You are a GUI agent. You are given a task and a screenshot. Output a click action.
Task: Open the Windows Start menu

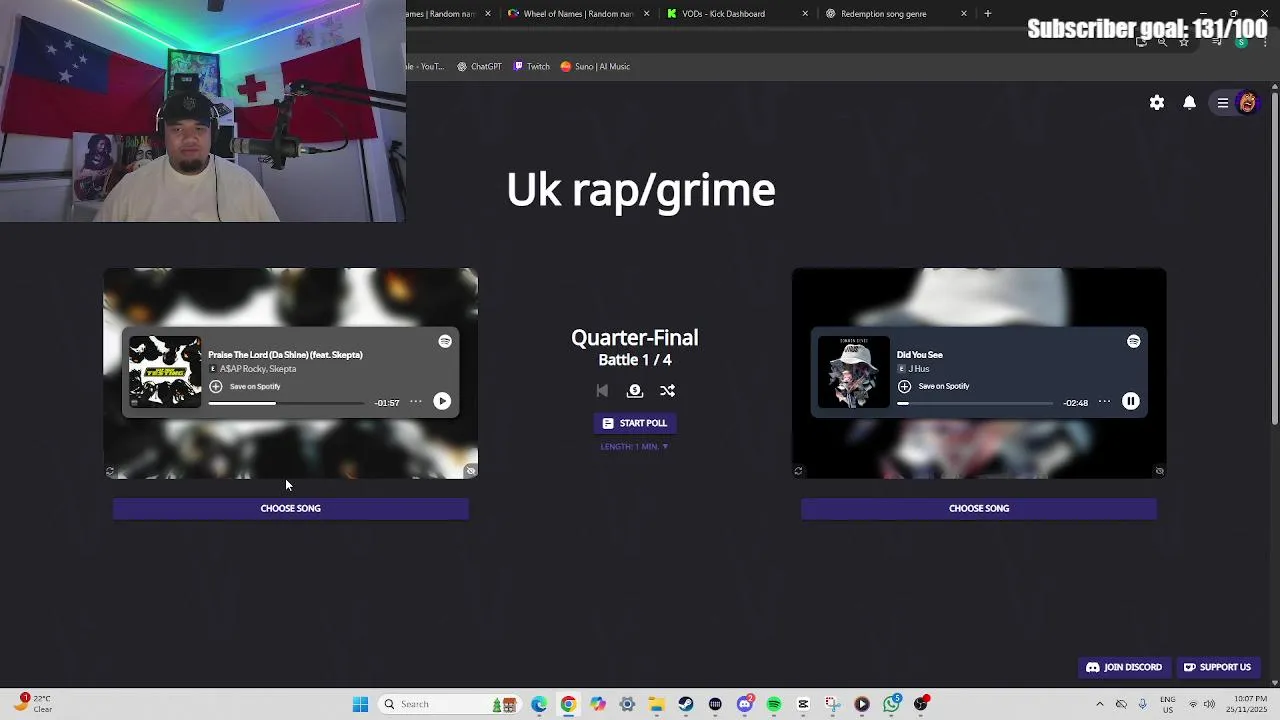coord(360,704)
